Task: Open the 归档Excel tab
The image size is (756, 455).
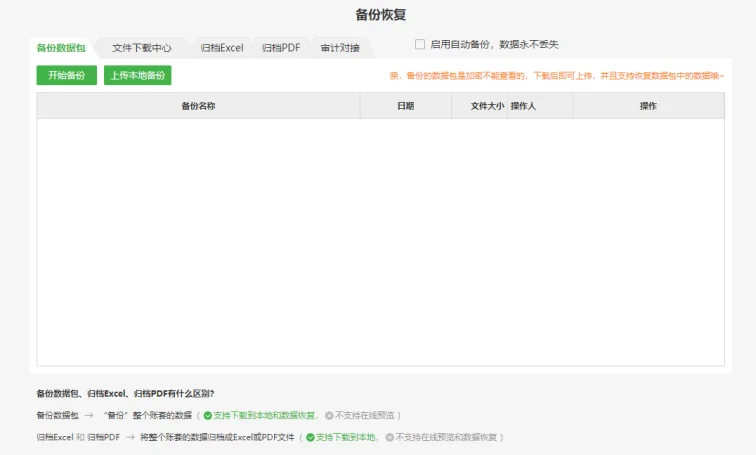Action: 222,48
